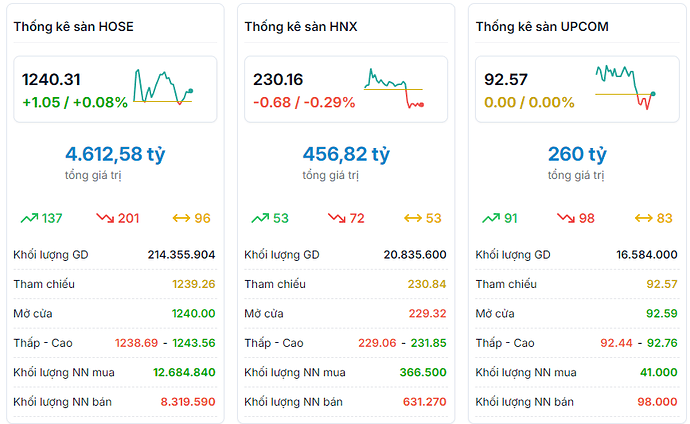Screen dimensions: 690x424
Task: Open the HNX index mini chart
Action: [394, 88]
